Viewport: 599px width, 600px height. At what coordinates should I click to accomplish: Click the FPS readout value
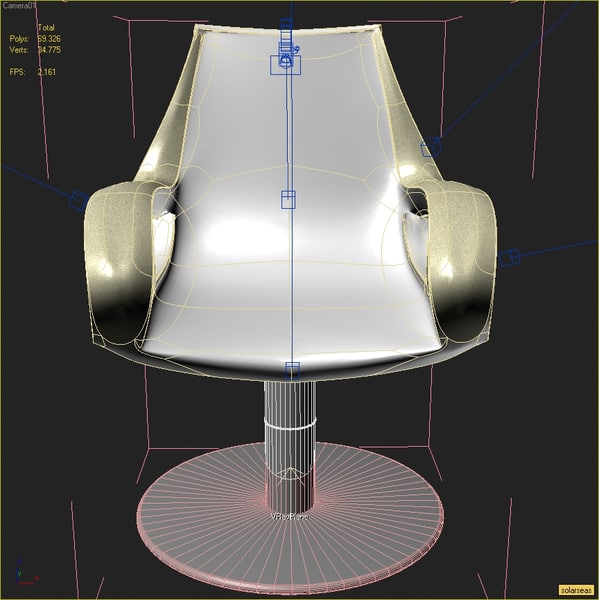tap(47, 72)
